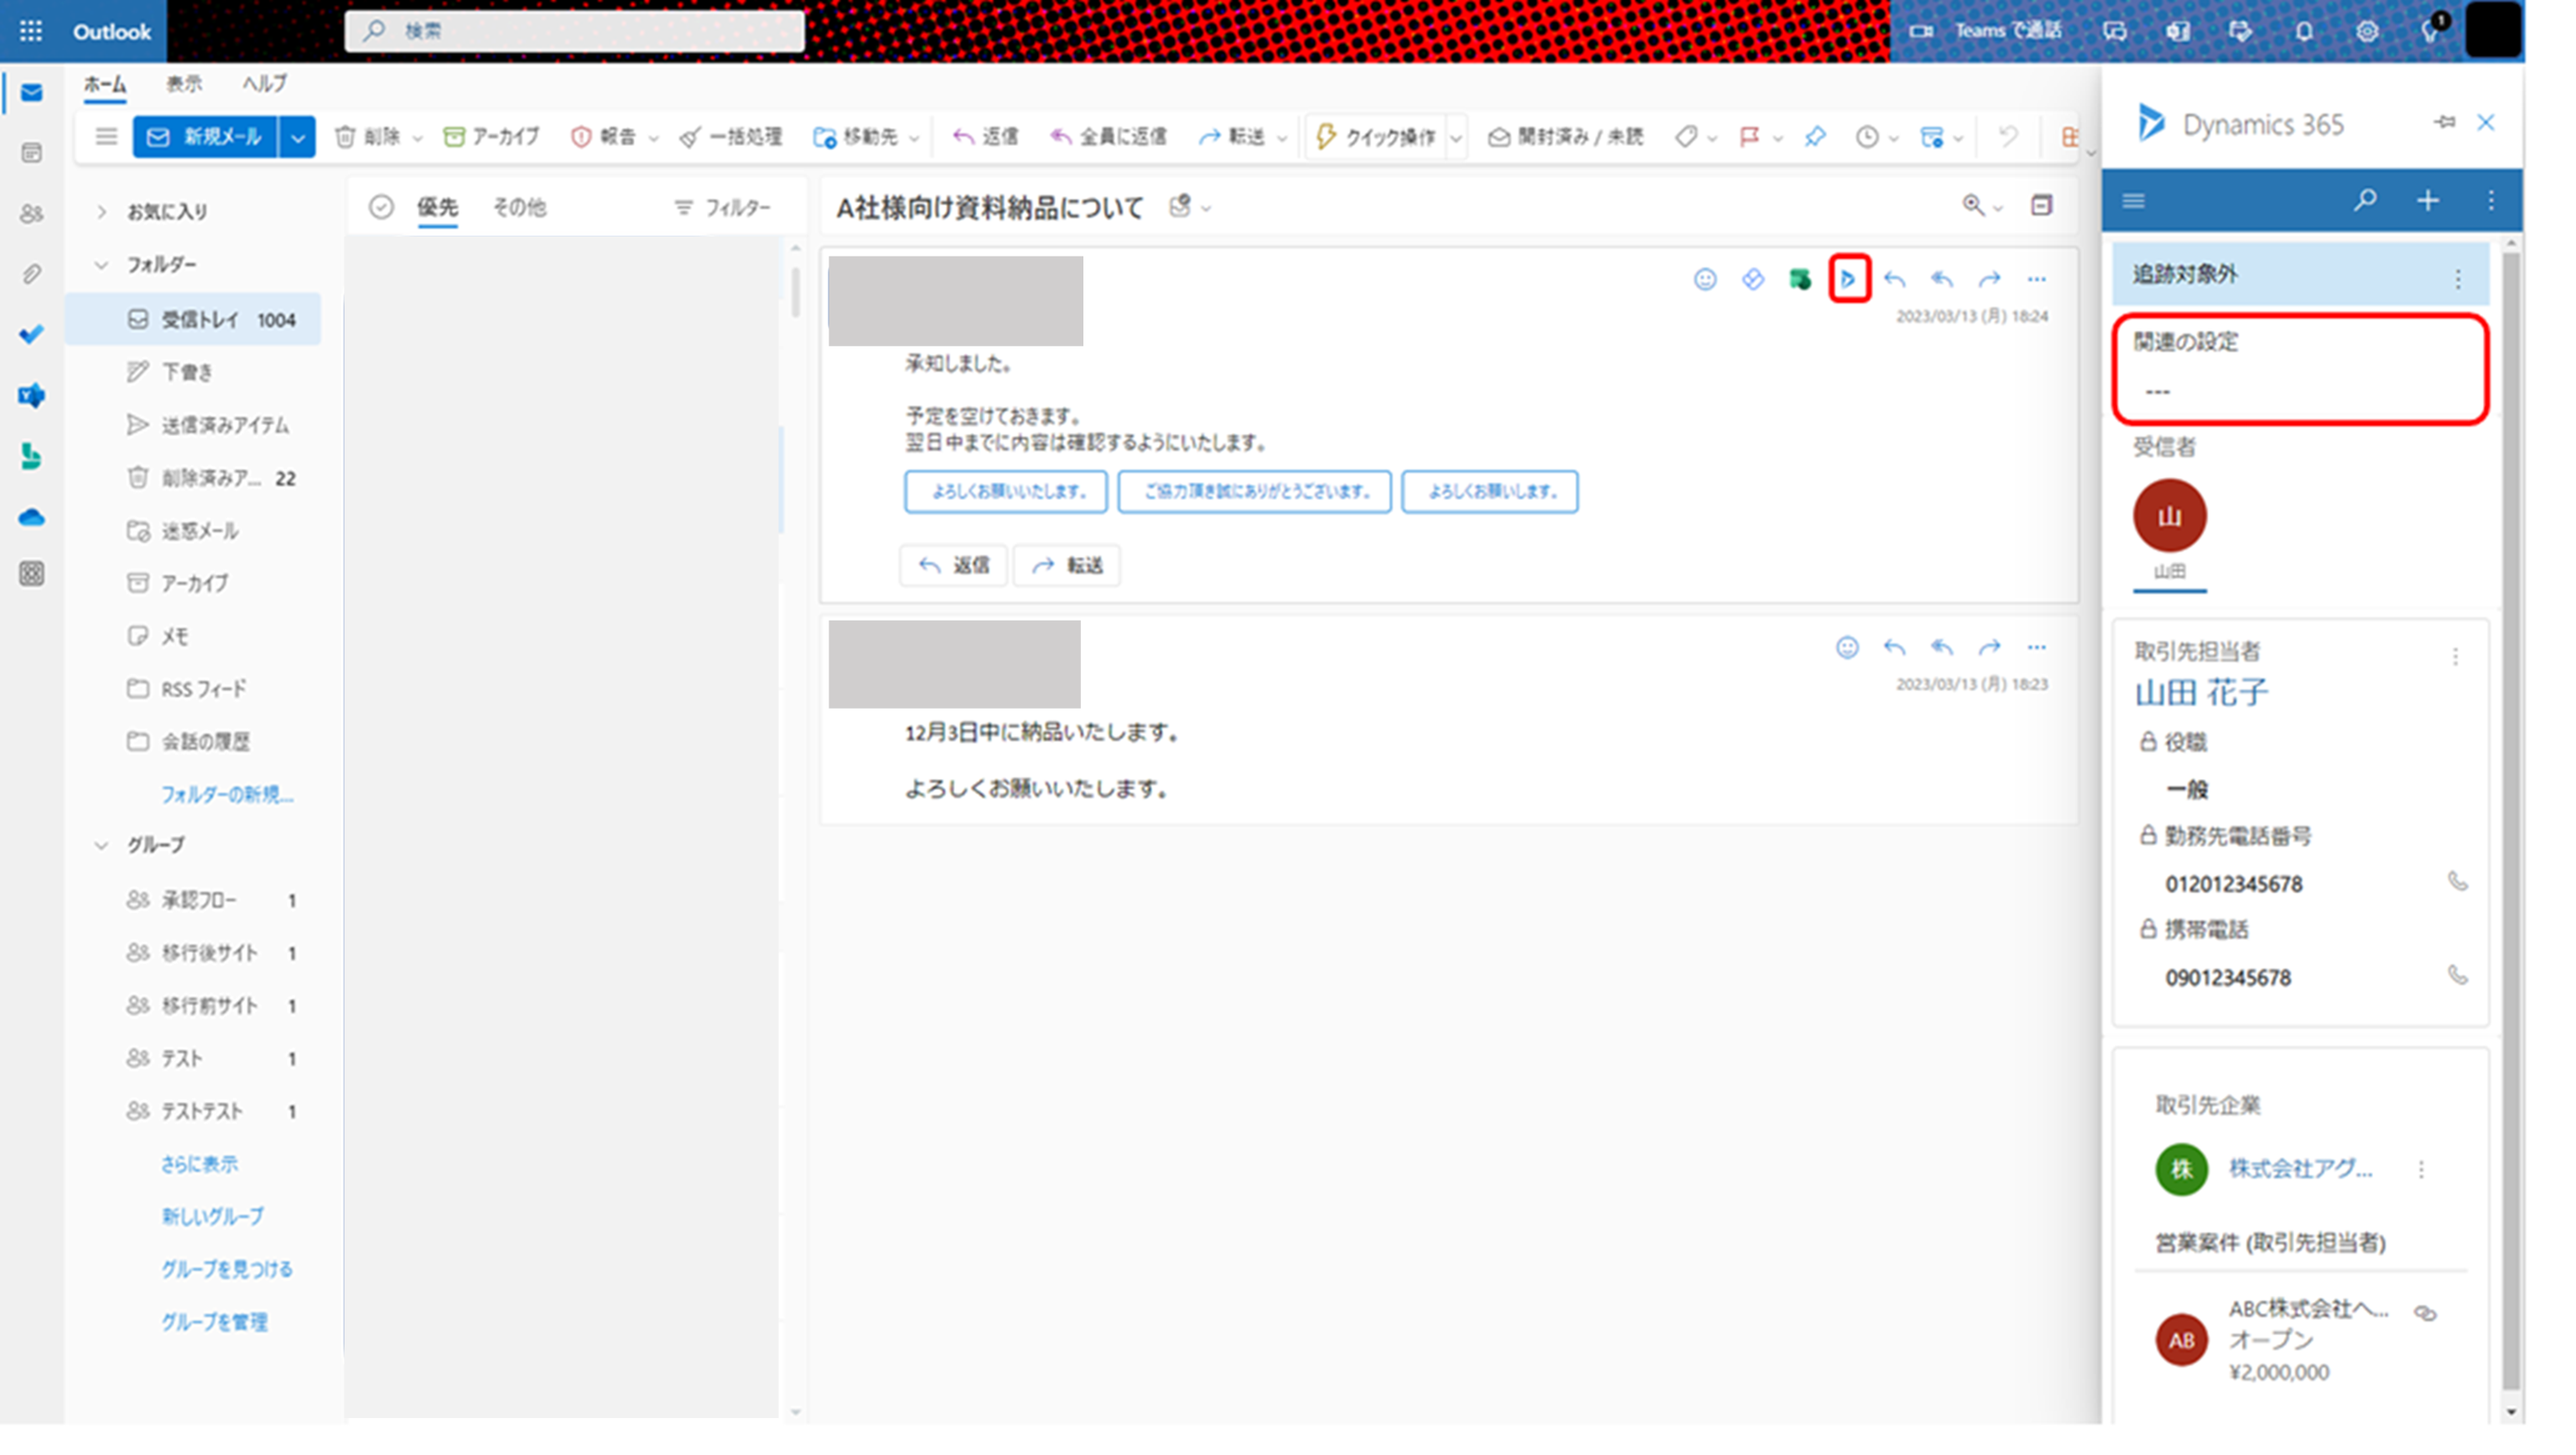Click the Outlook search box
Image resolution: width=2576 pixels, height=1455 pixels.
click(574, 31)
